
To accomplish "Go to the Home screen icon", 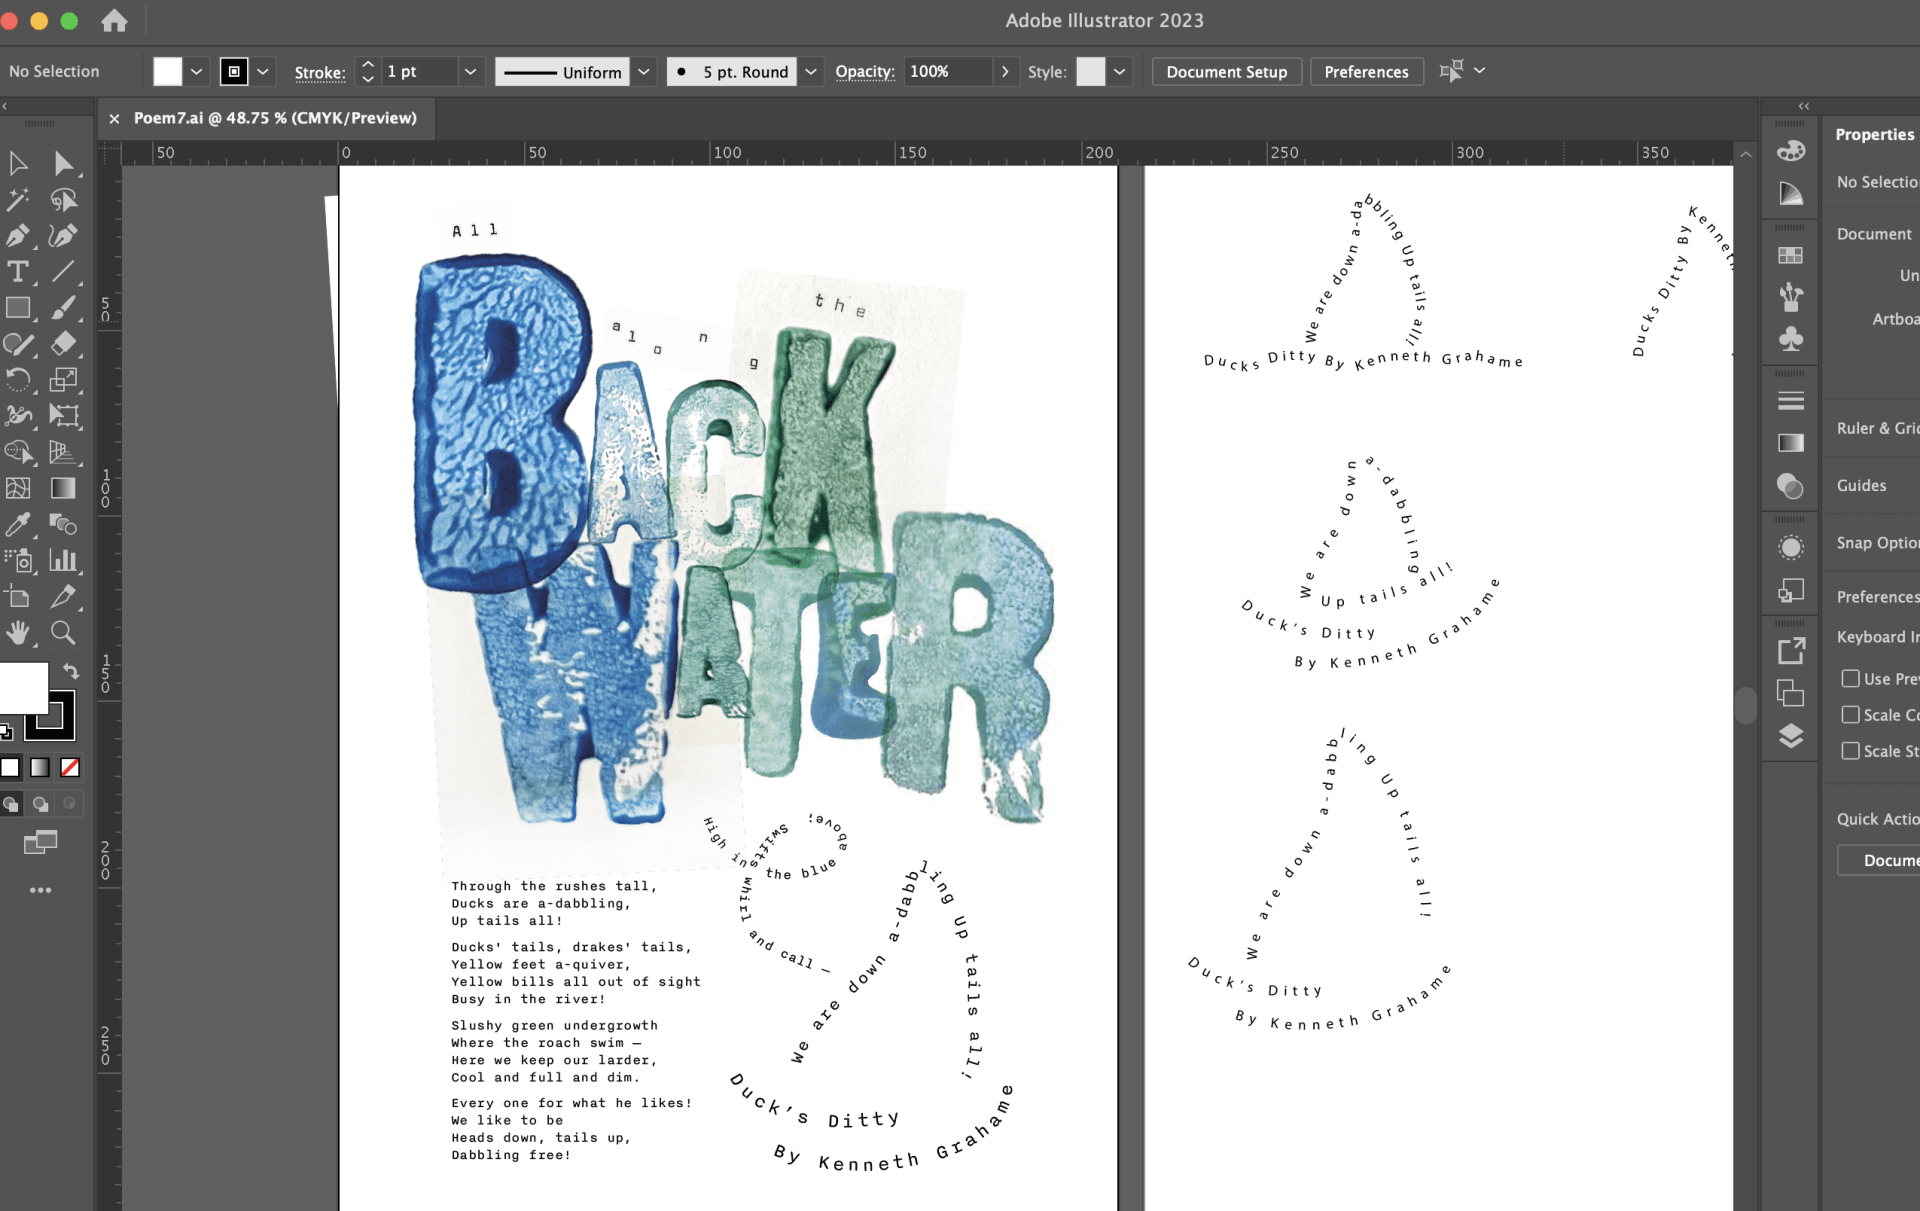I will pos(114,20).
